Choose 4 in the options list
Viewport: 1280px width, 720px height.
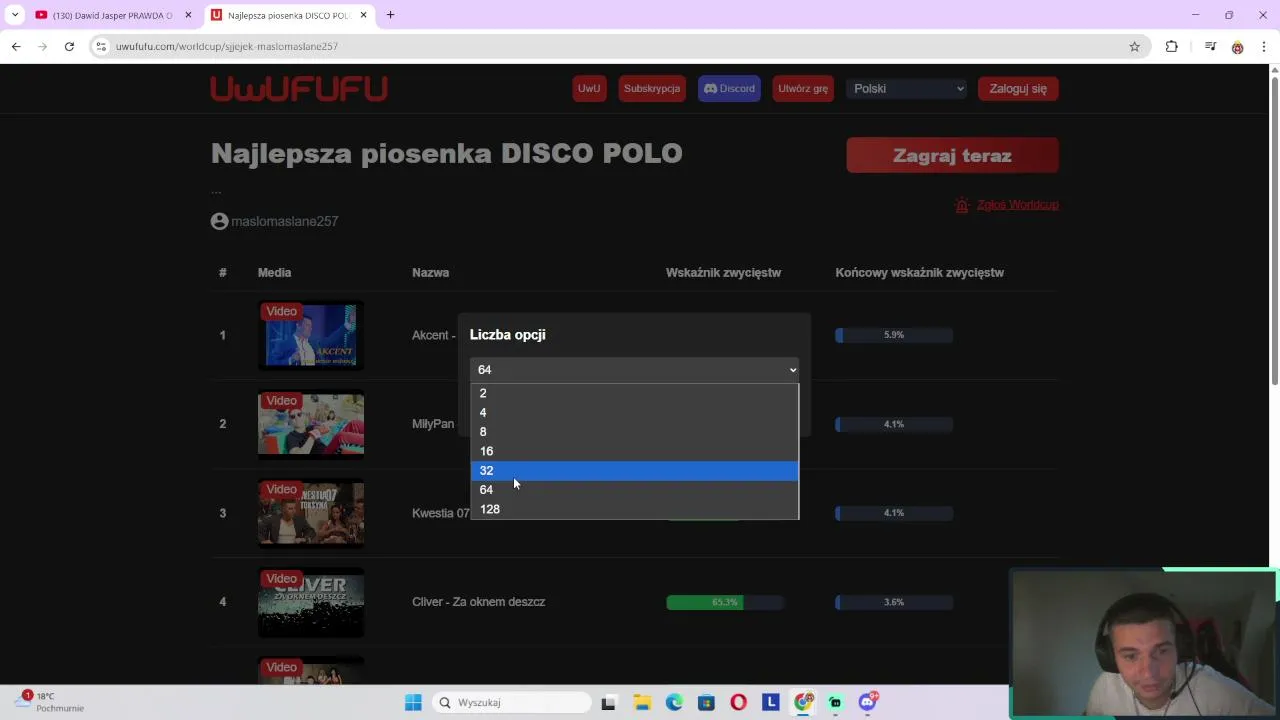[x=635, y=412]
